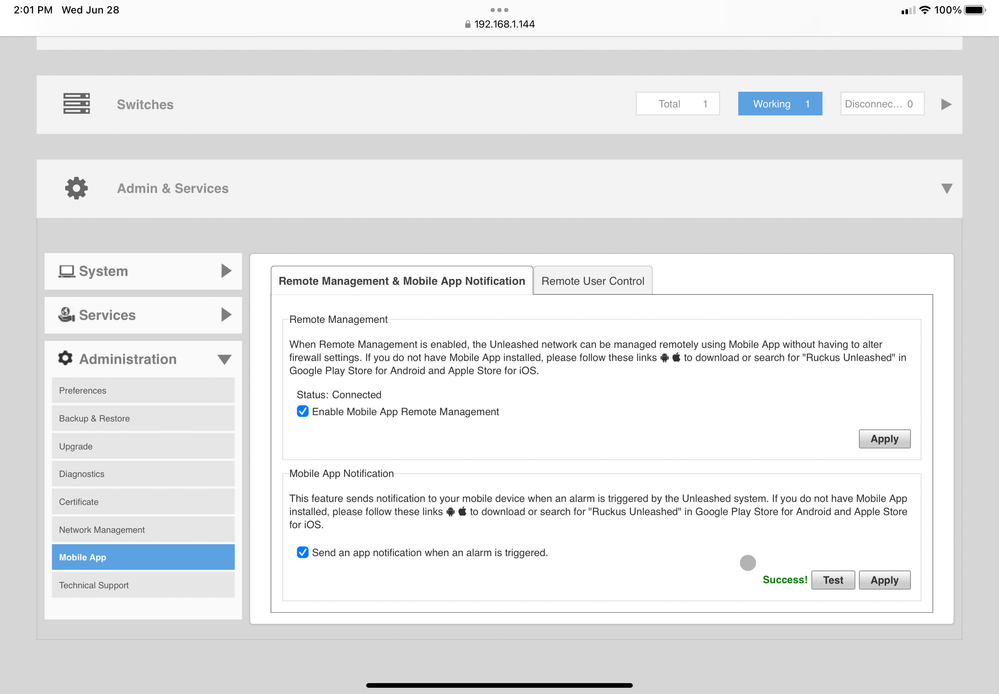Open Android download link in Remote Management
The height and width of the screenshot is (694, 999).
pos(665,358)
